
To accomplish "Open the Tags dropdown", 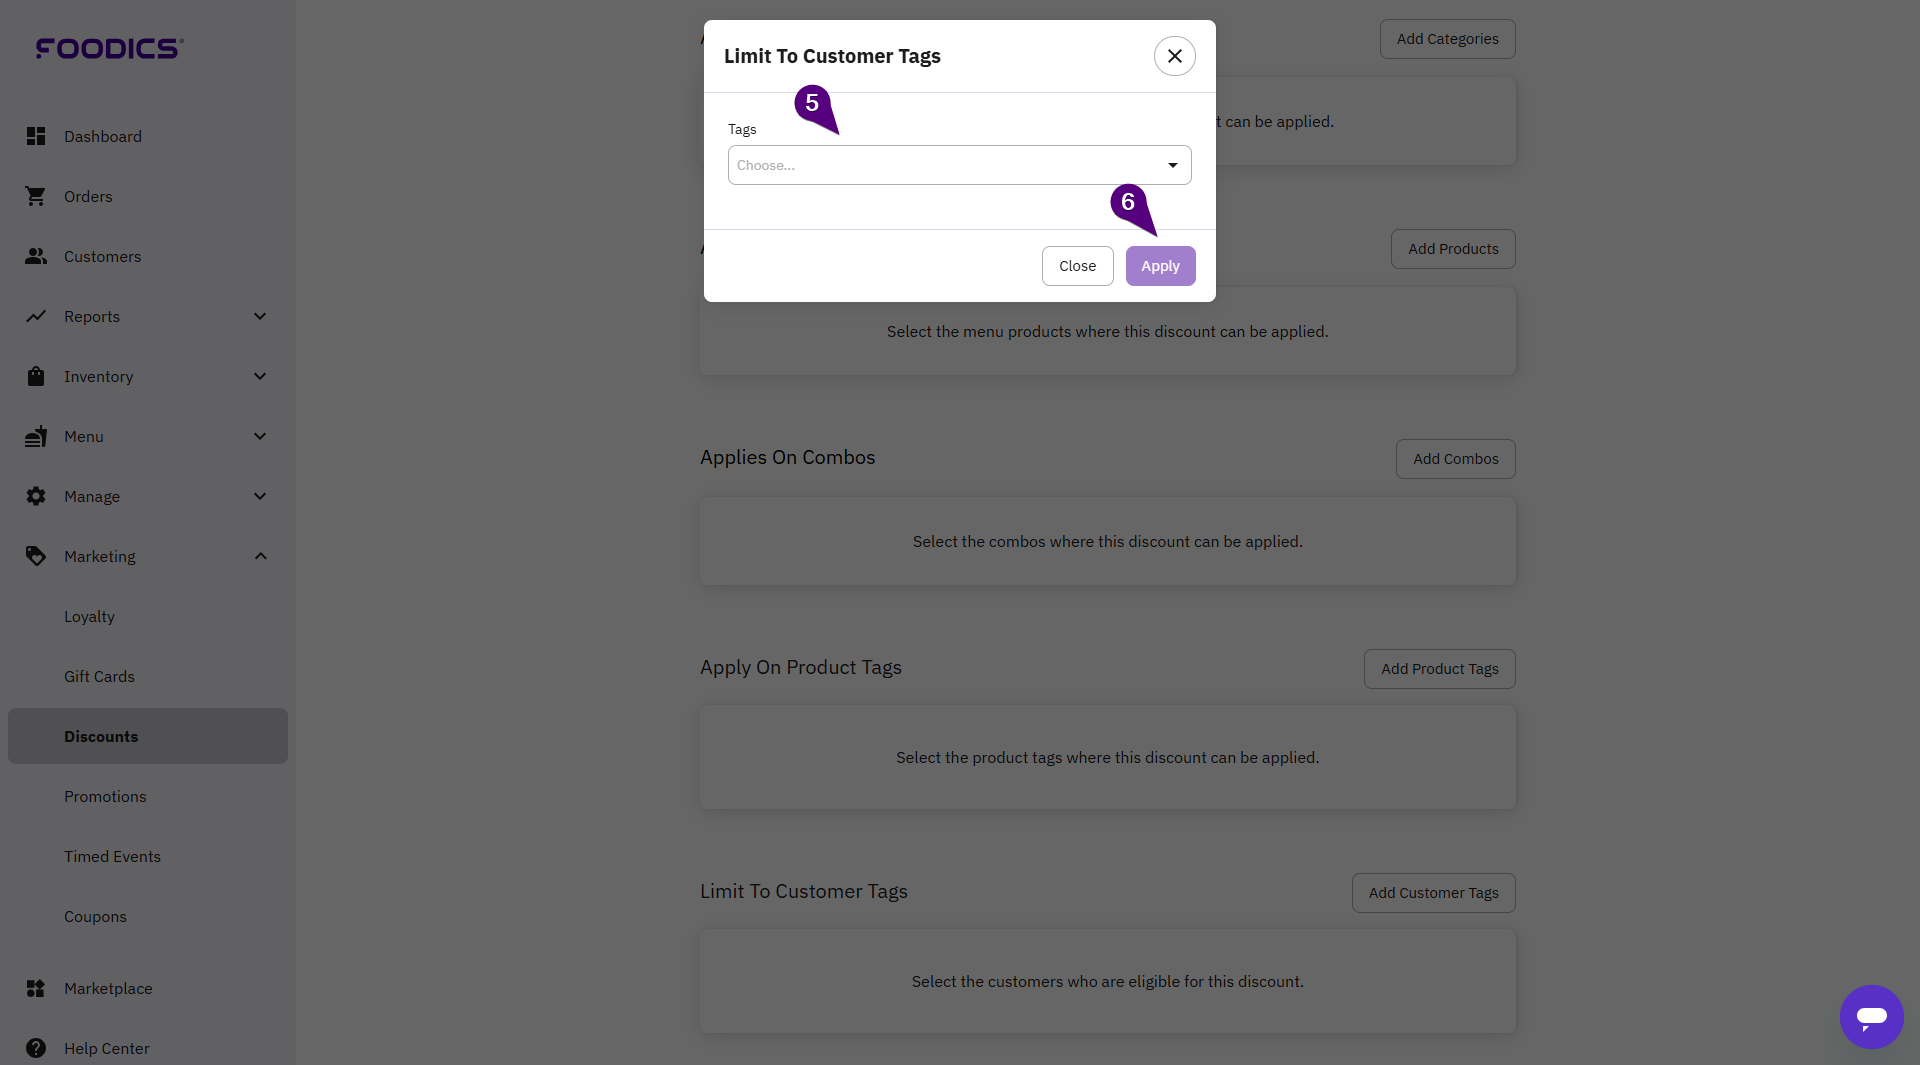I will (x=959, y=165).
